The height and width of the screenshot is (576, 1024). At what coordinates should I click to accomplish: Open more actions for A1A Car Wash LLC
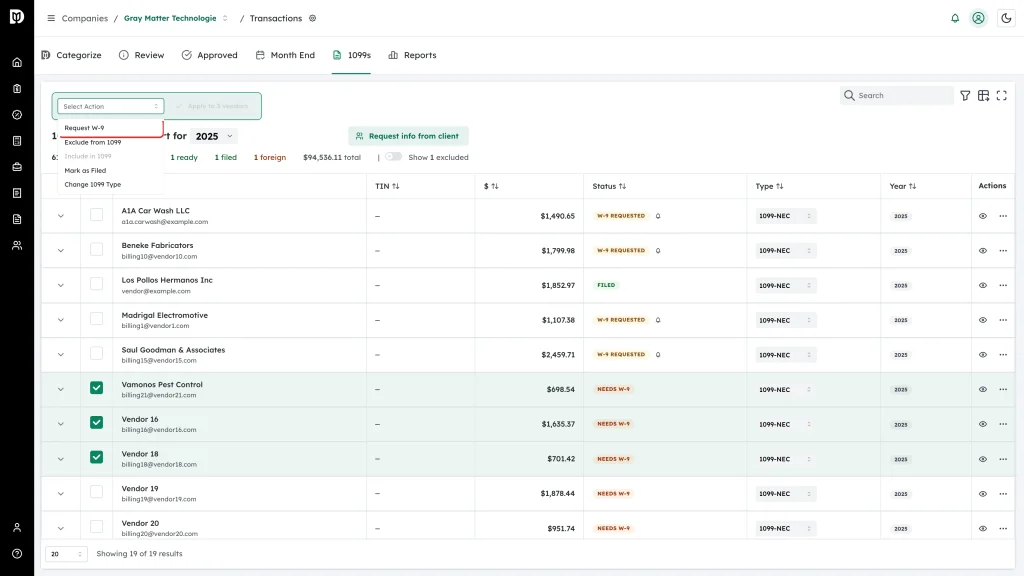click(1003, 216)
